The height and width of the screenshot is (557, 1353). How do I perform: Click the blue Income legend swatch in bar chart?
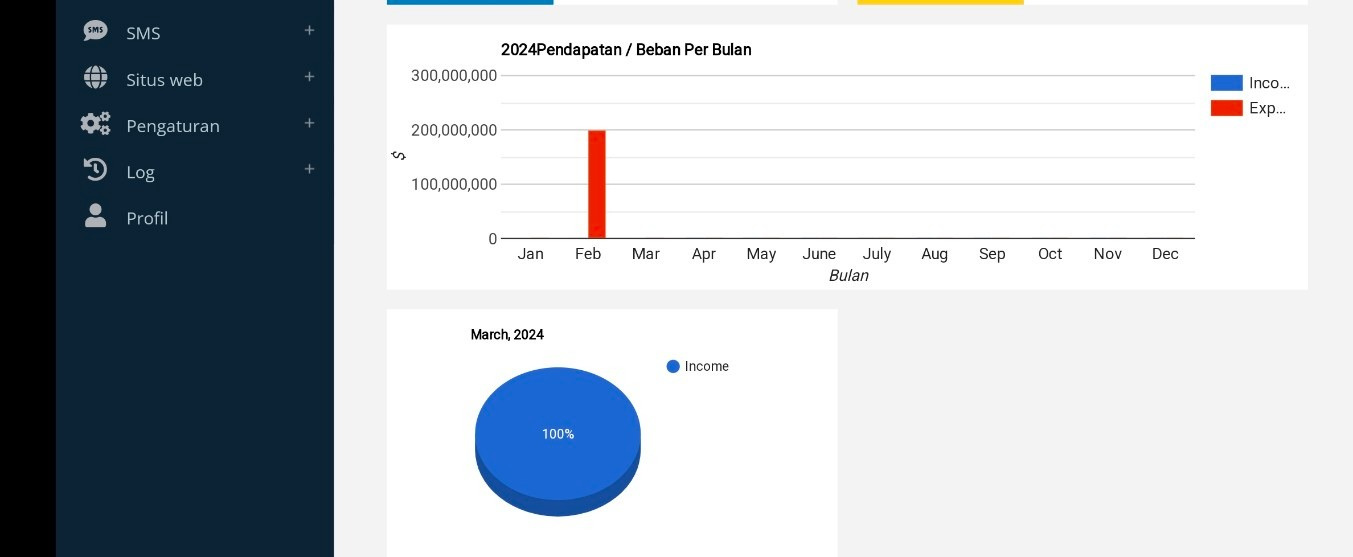click(1226, 83)
